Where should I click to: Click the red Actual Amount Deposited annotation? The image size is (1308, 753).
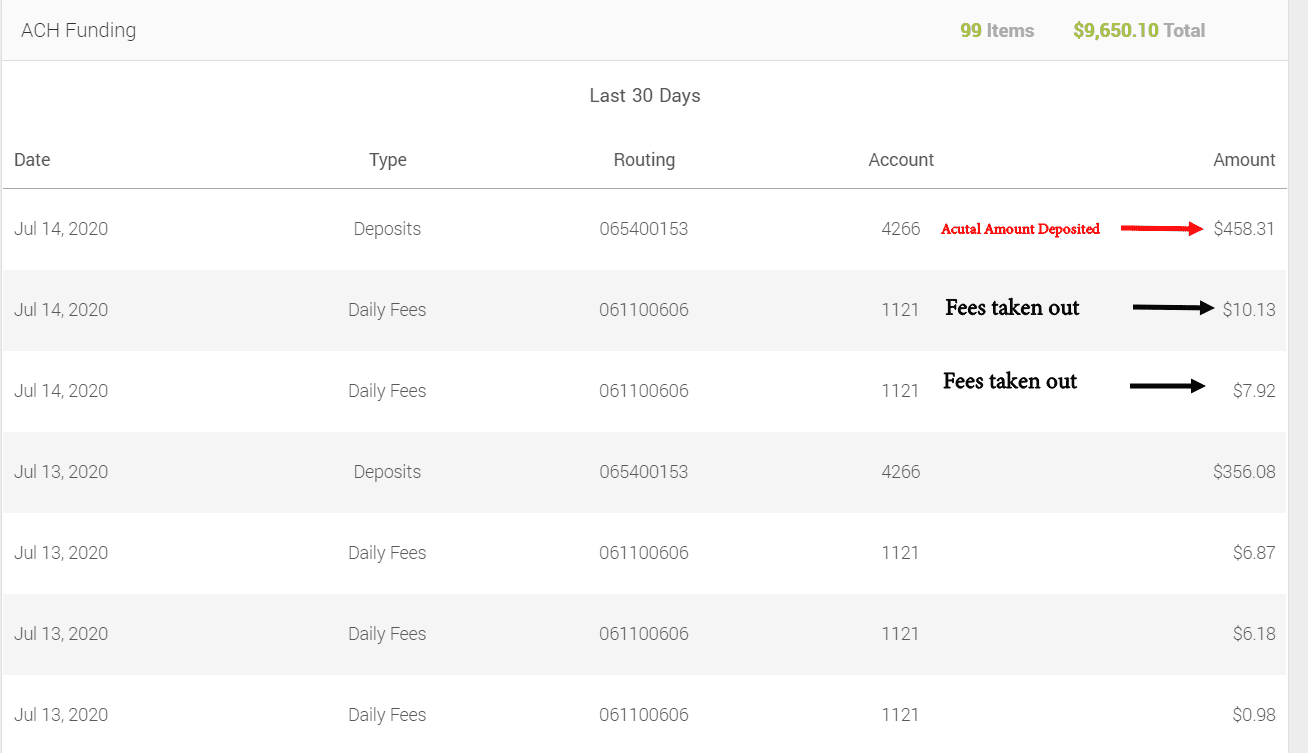tap(1020, 229)
